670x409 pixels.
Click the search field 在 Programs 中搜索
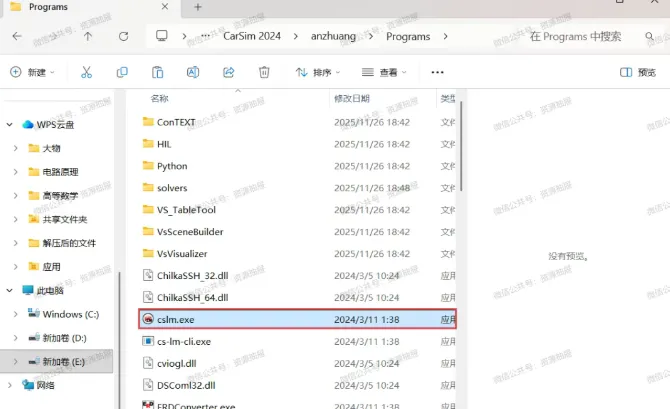click(576, 36)
